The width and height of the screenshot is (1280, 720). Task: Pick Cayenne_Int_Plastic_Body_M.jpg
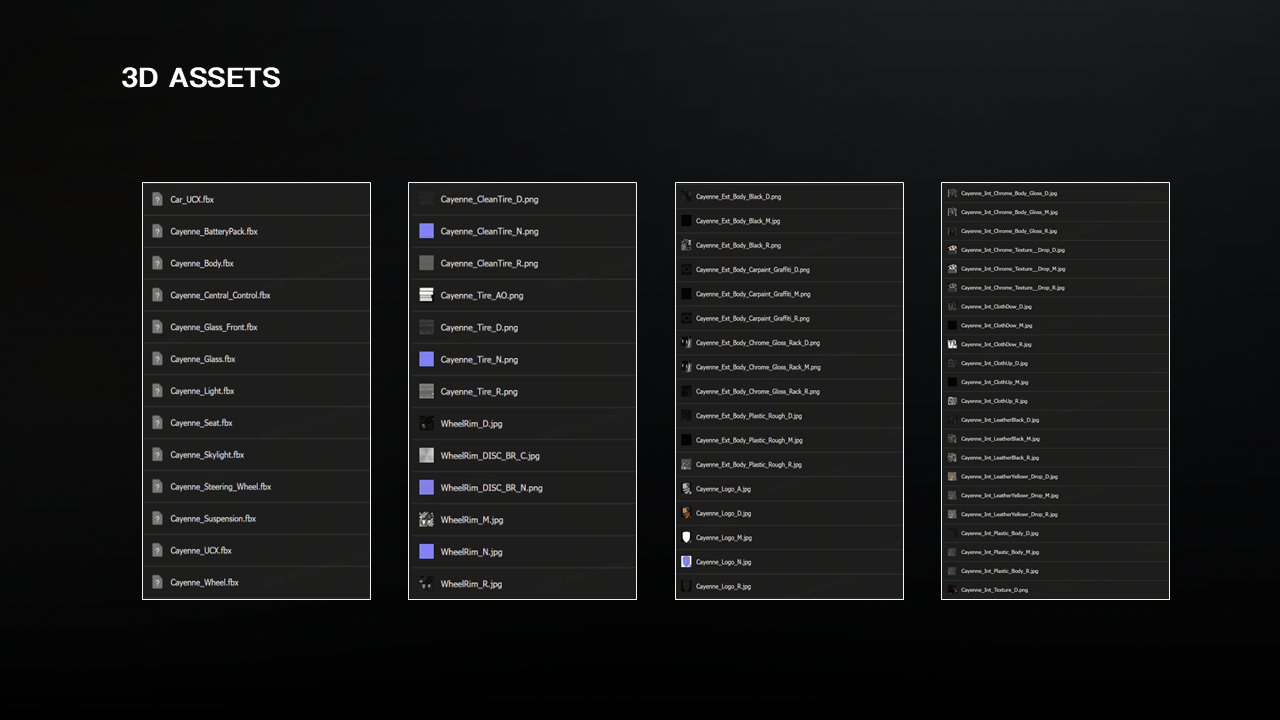pyautogui.click(x=1000, y=552)
